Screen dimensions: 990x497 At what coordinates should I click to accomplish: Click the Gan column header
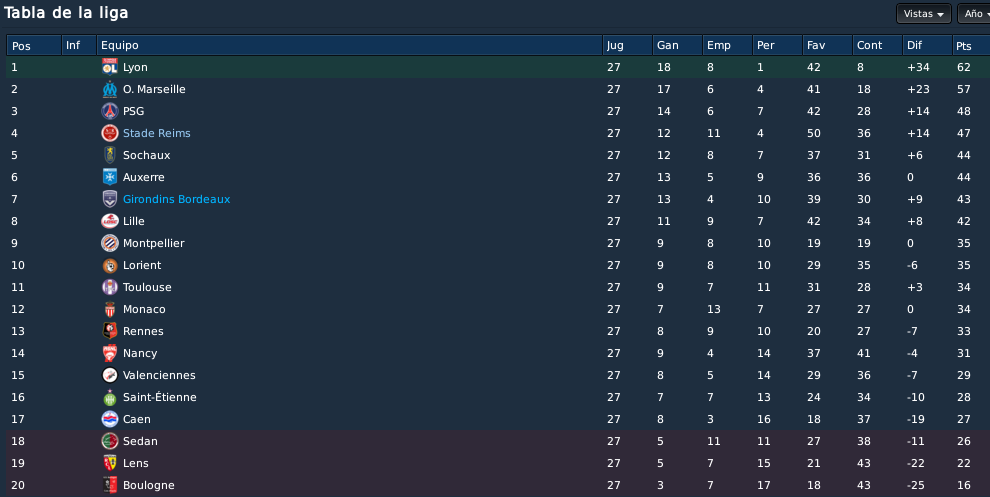click(x=677, y=45)
